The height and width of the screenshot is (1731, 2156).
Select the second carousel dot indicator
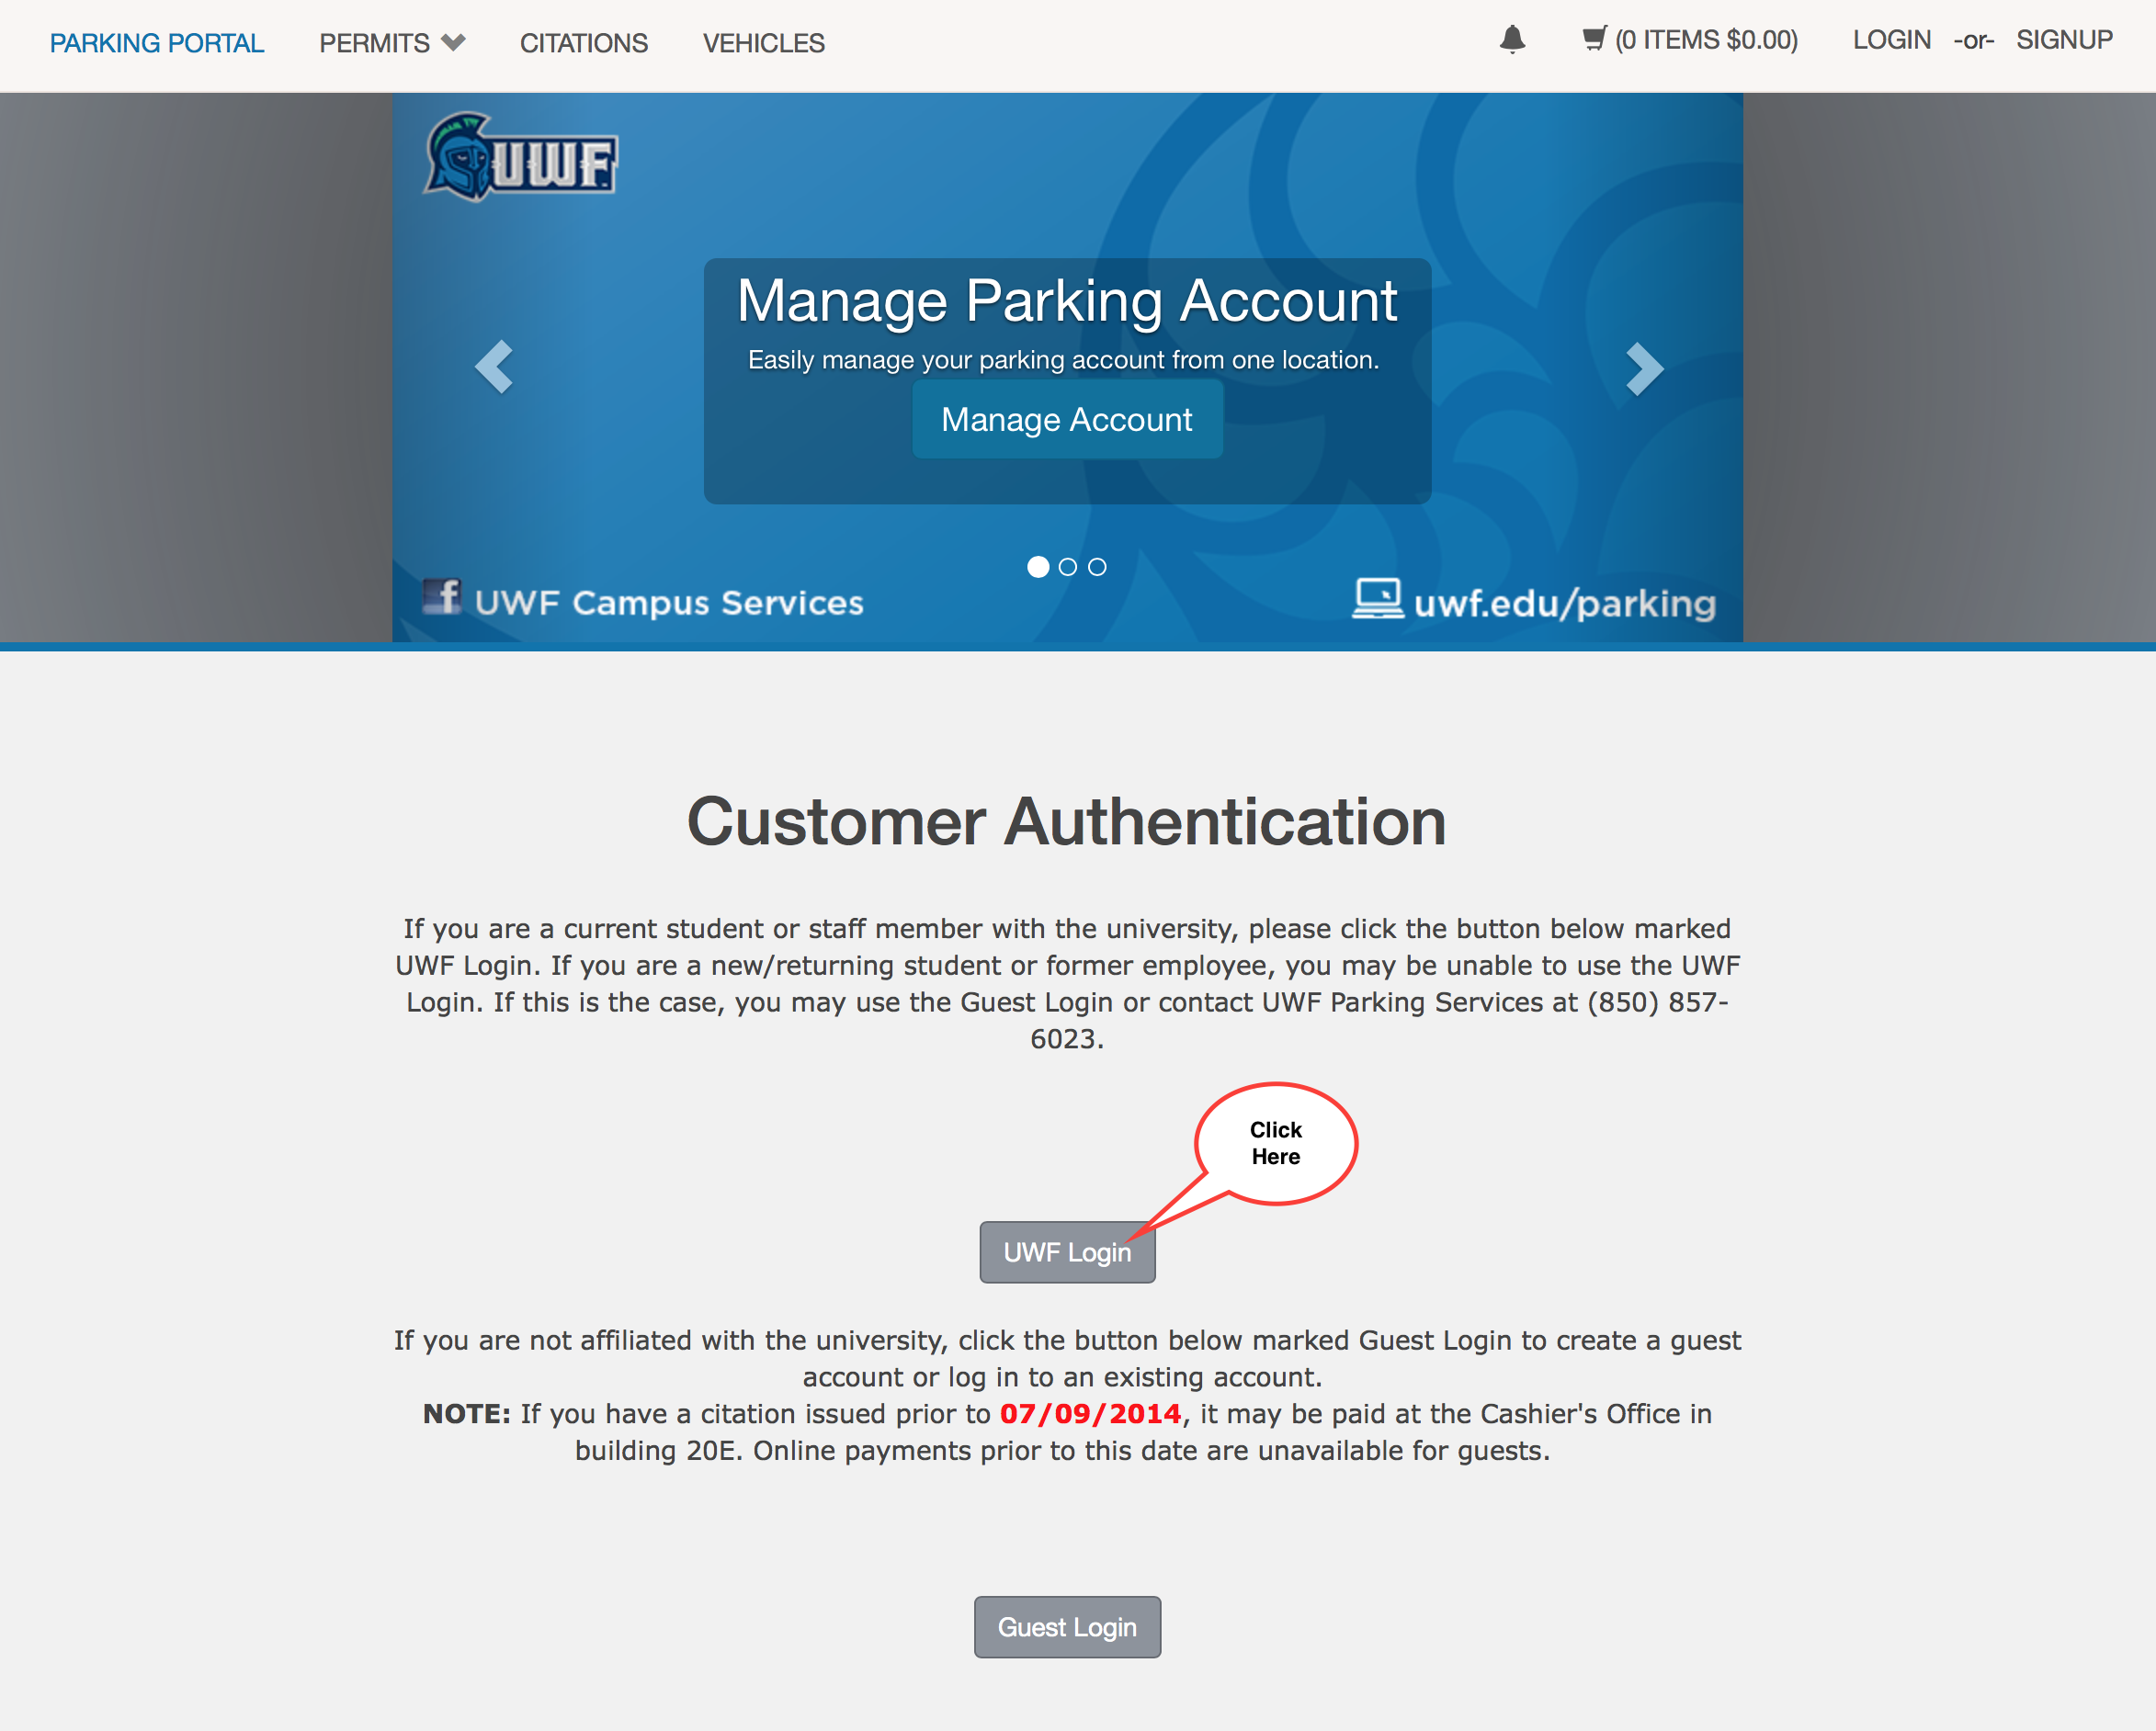[x=1066, y=567]
